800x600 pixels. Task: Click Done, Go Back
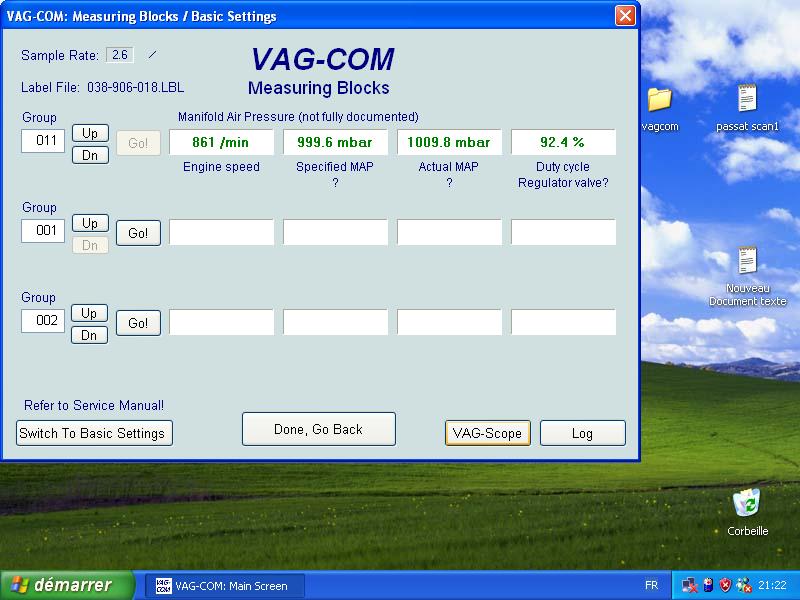[319, 429]
